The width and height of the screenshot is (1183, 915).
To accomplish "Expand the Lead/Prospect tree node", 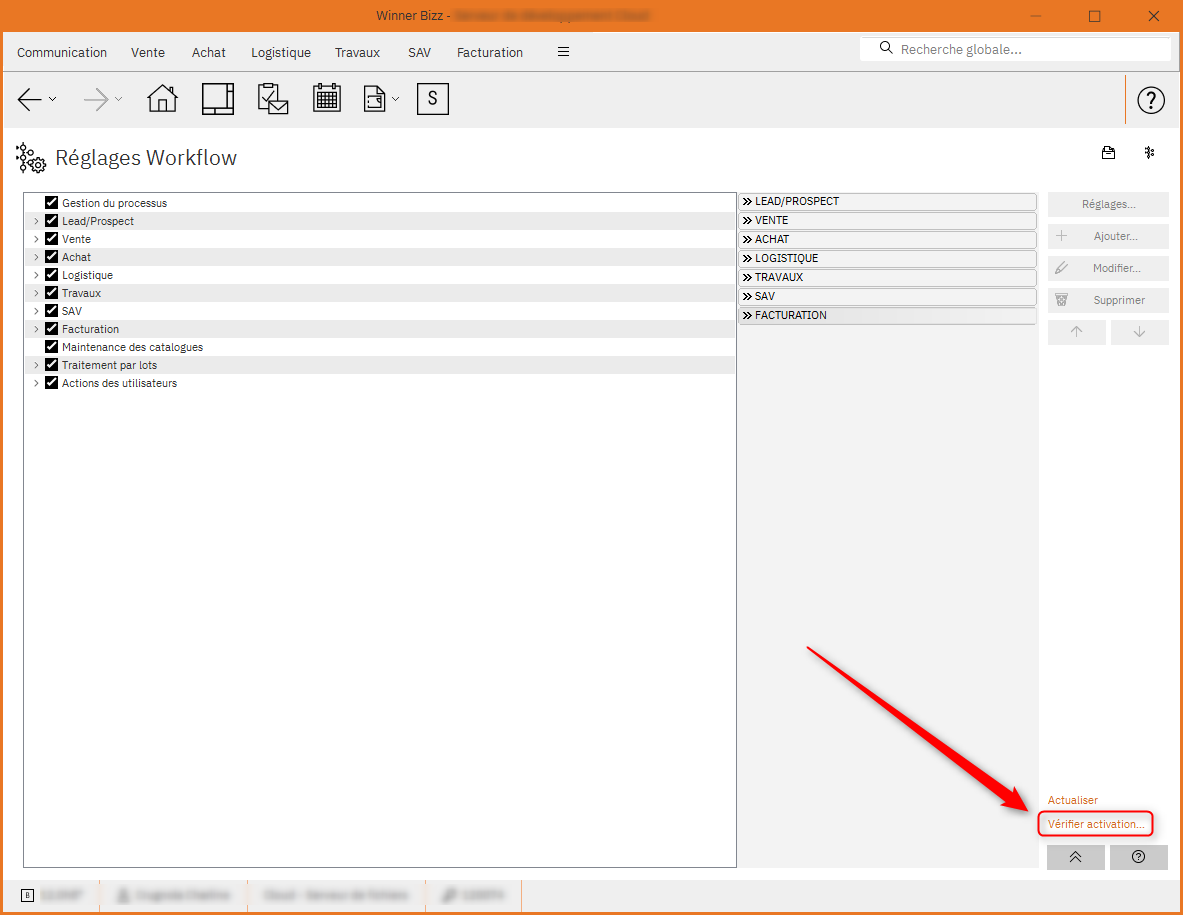I will pos(36,220).
